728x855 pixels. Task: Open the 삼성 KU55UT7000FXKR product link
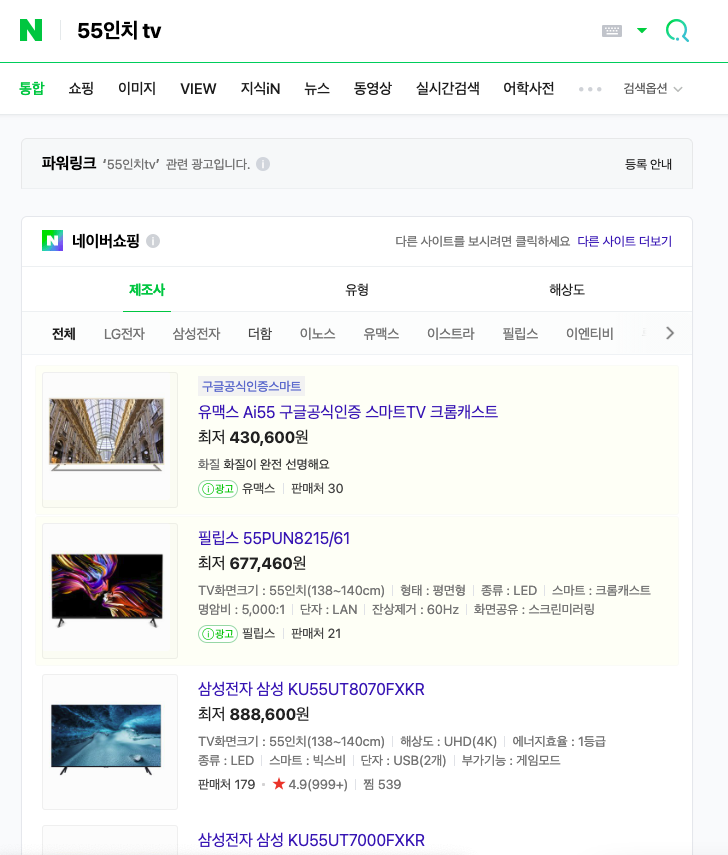[x=311, y=840]
